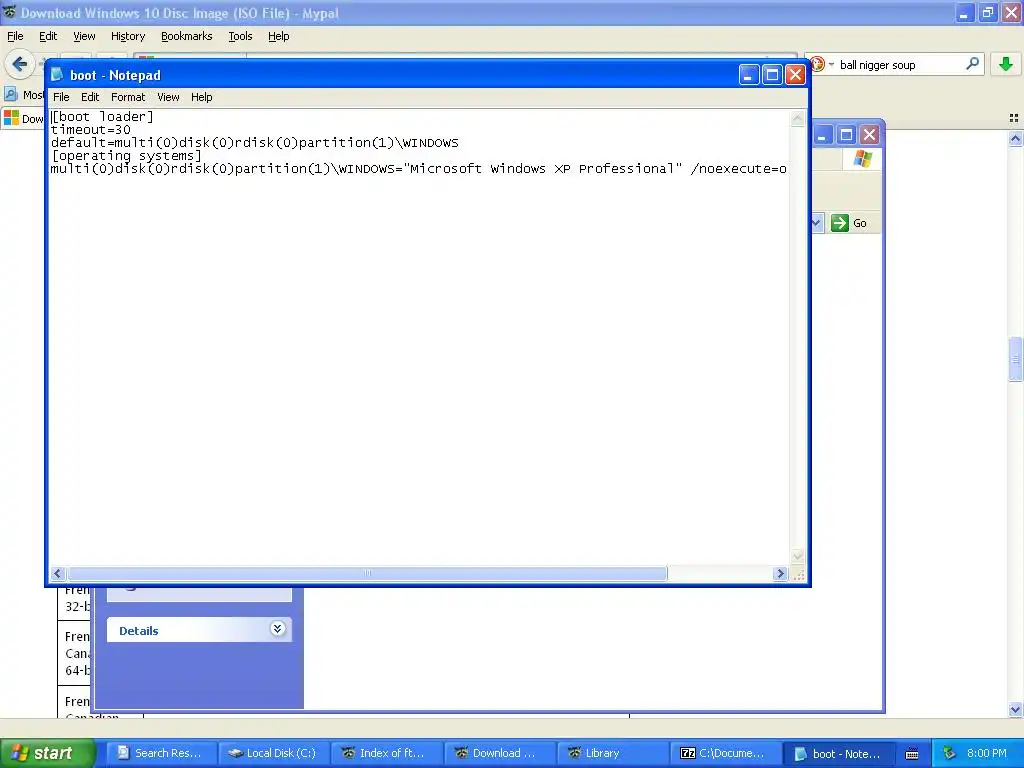Image resolution: width=1024 pixels, height=768 pixels.
Task: Switch to Library taskbar button
Action: pyautogui.click(x=612, y=753)
